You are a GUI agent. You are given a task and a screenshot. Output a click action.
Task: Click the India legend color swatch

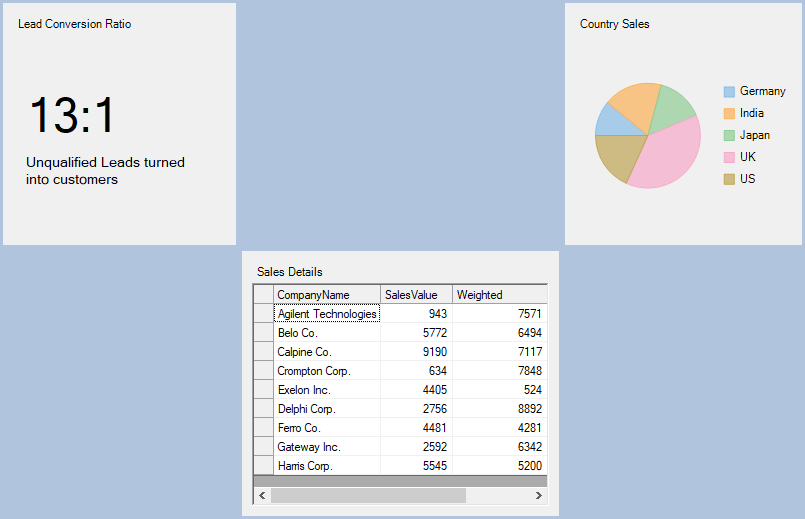[x=729, y=114]
